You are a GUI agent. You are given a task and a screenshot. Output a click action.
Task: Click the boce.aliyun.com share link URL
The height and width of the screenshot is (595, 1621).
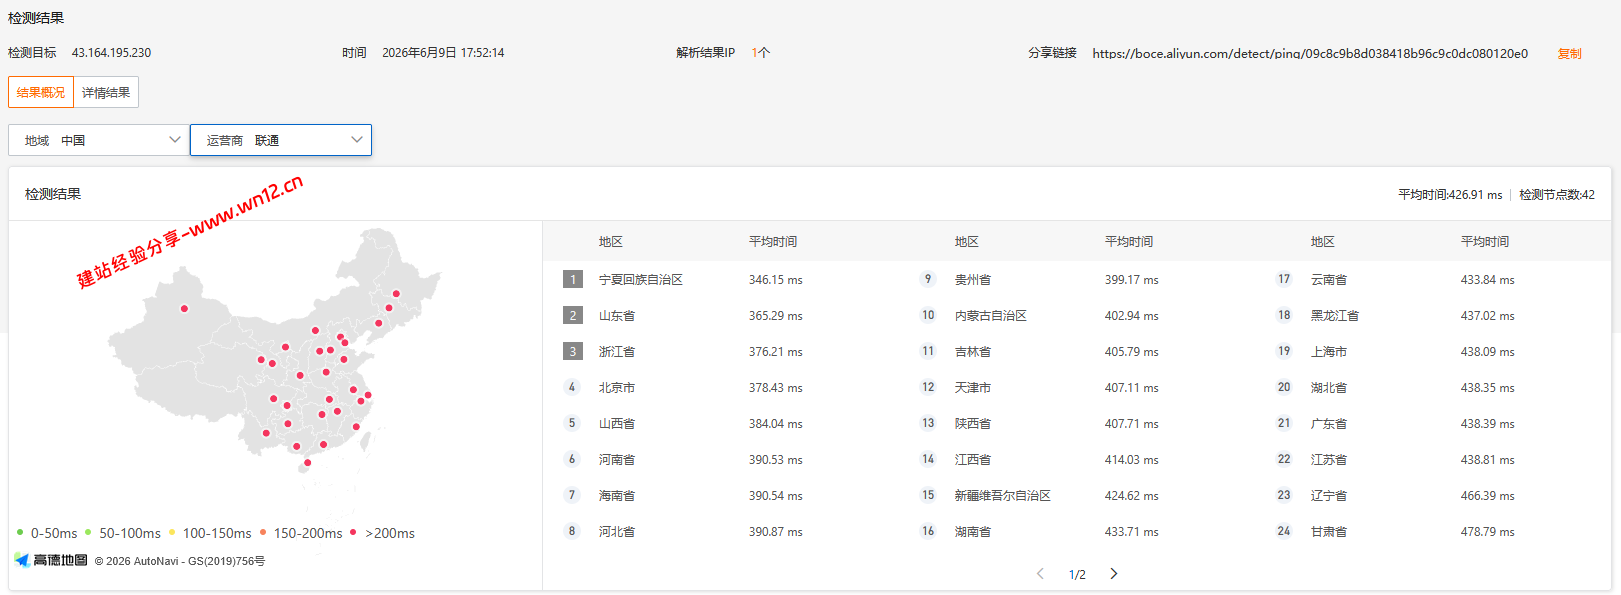tap(1310, 53)
